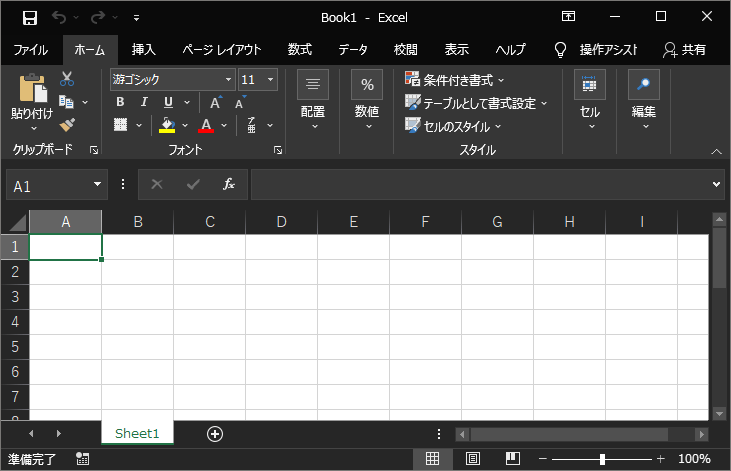Click the Insert Function fx icon
Screen dimensions: 731x471
pos(228,185)
